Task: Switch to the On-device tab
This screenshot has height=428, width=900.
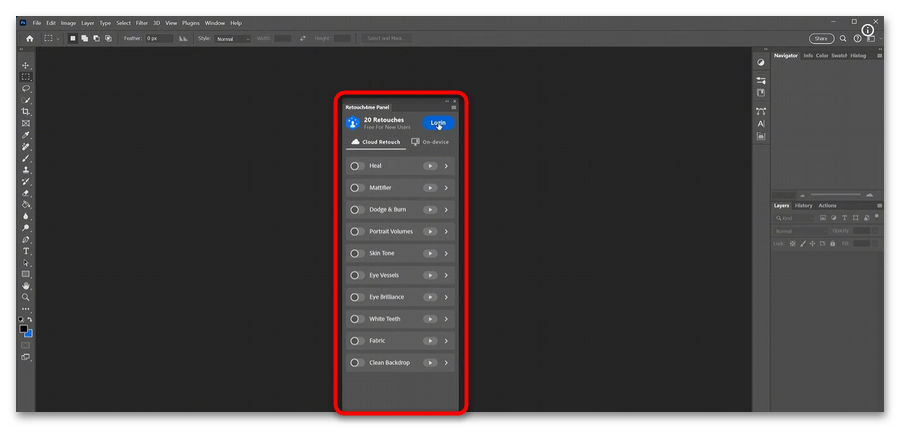Action: [430, 142]
